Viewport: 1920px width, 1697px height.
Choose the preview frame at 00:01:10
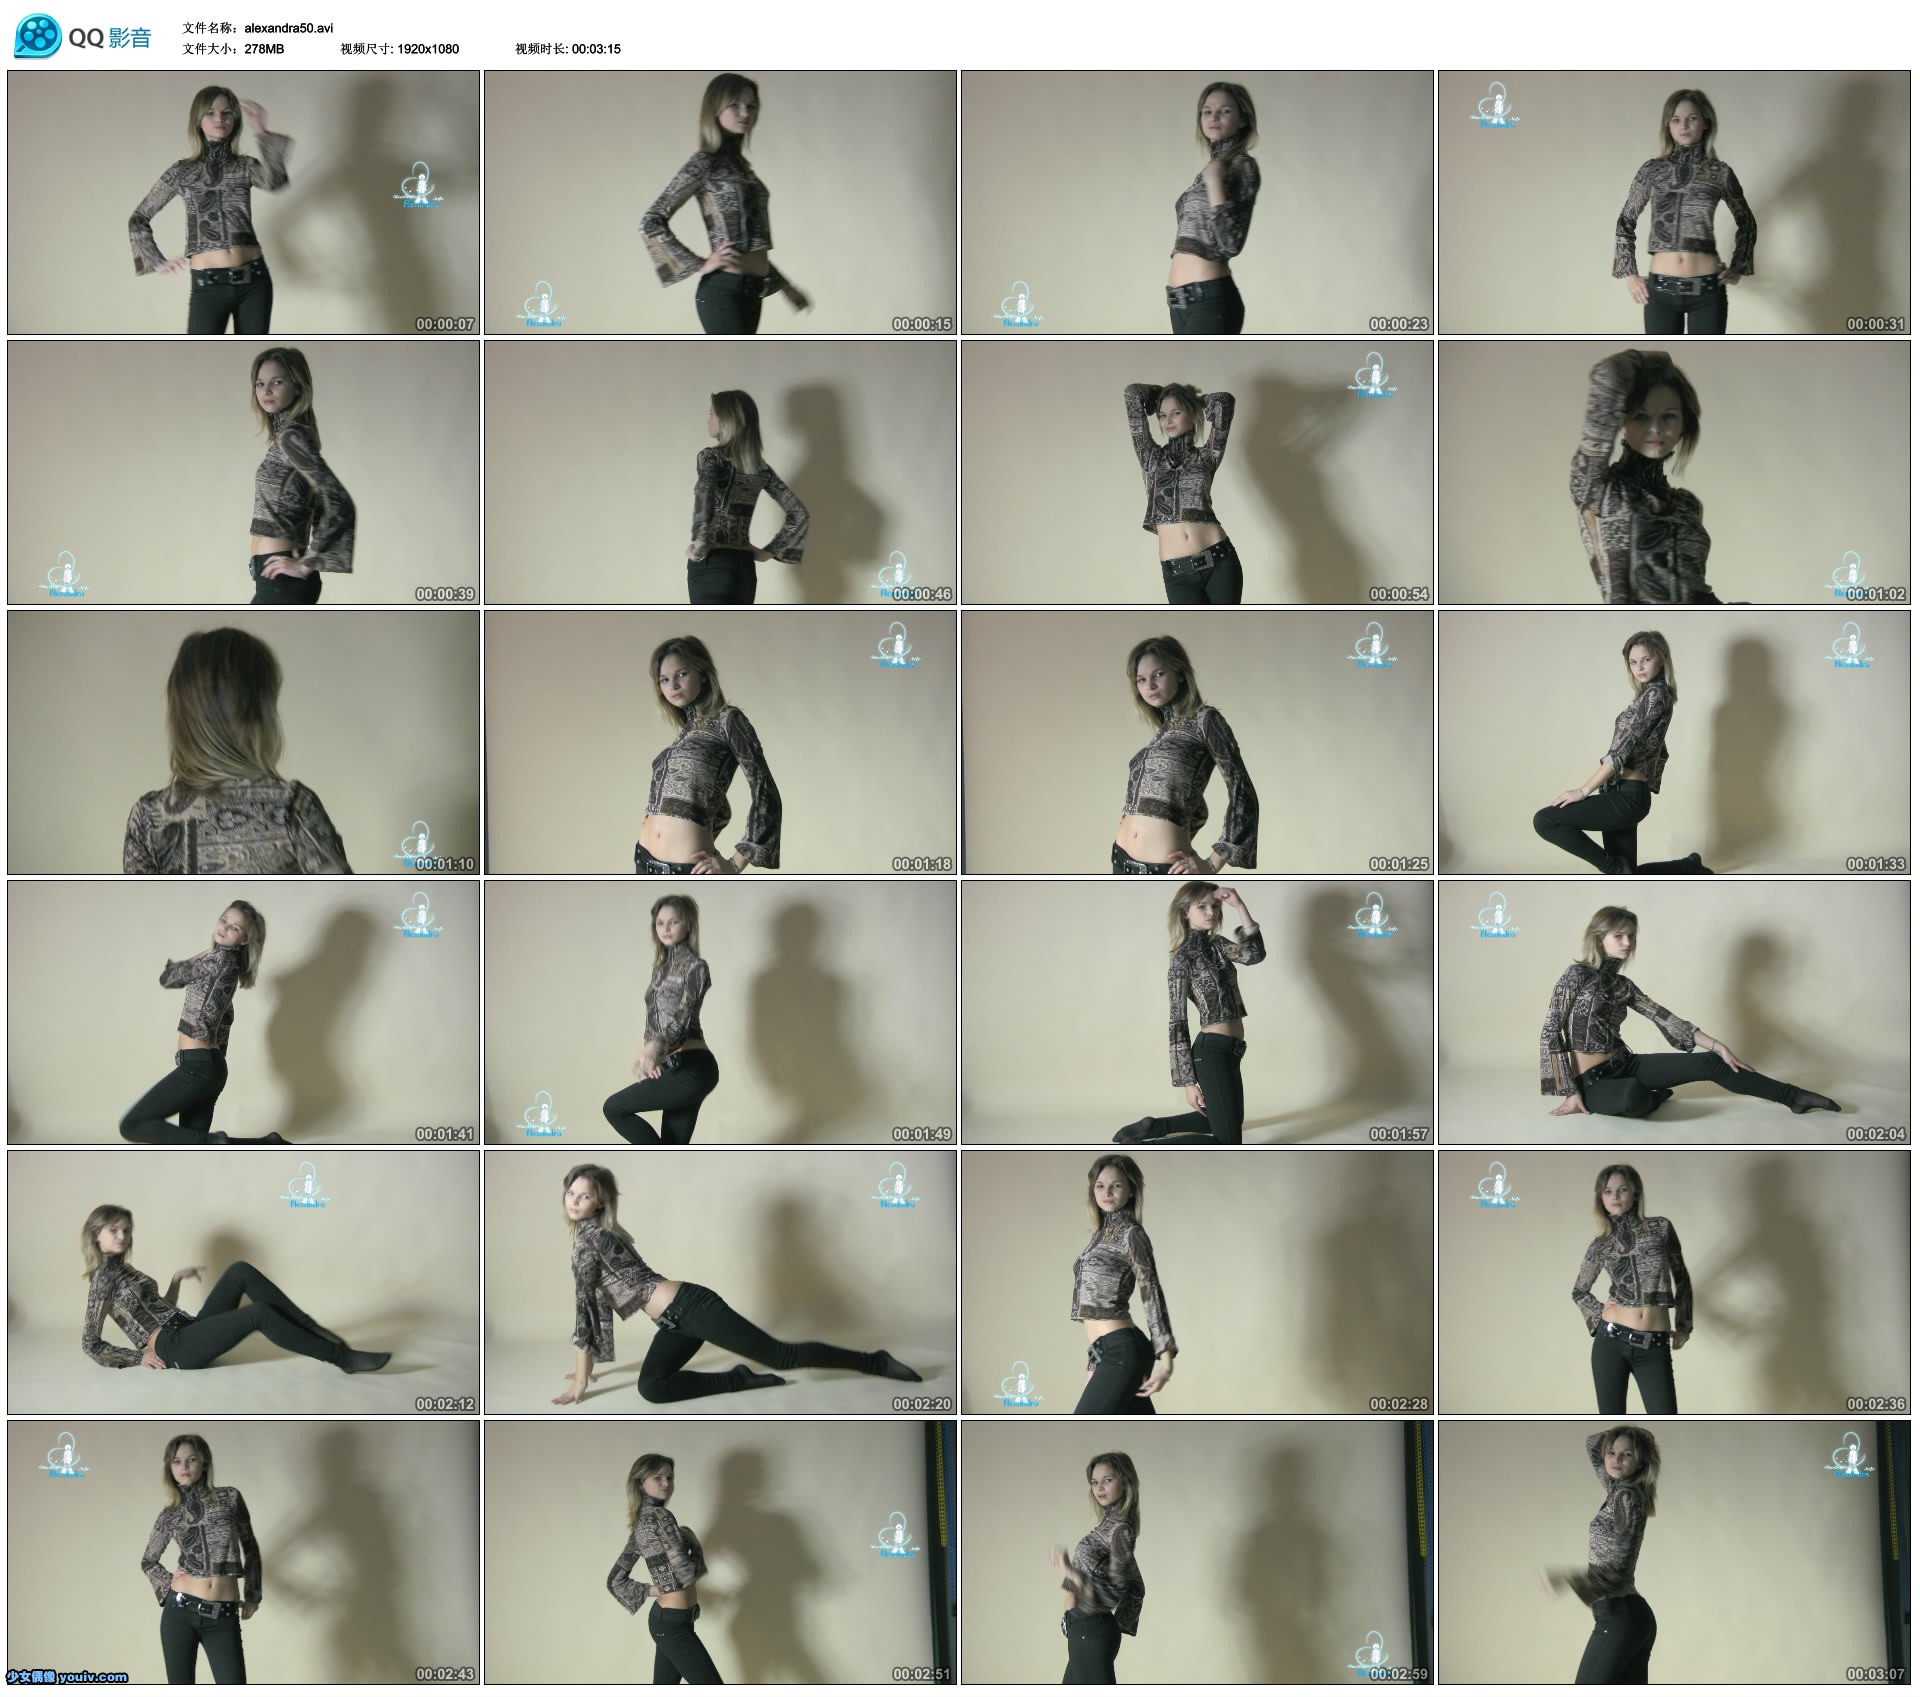[x=243, y=742]
